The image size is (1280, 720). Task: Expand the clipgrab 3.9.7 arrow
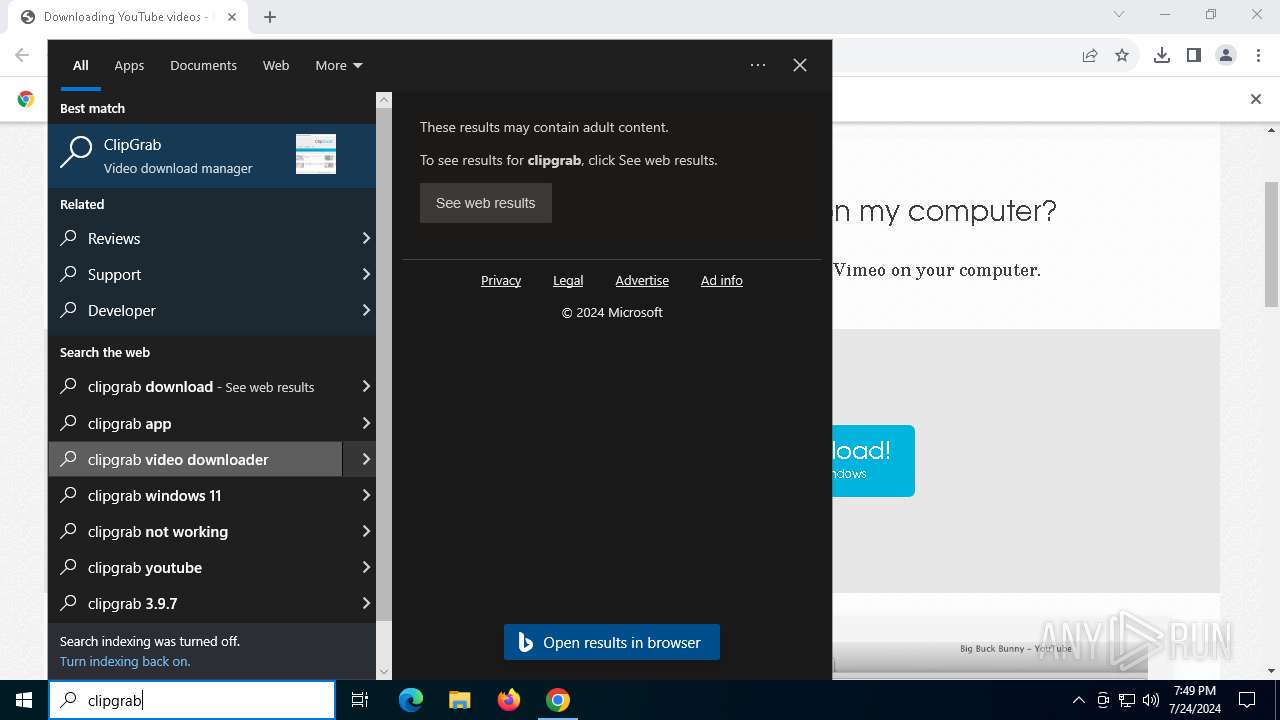[366, 603]
